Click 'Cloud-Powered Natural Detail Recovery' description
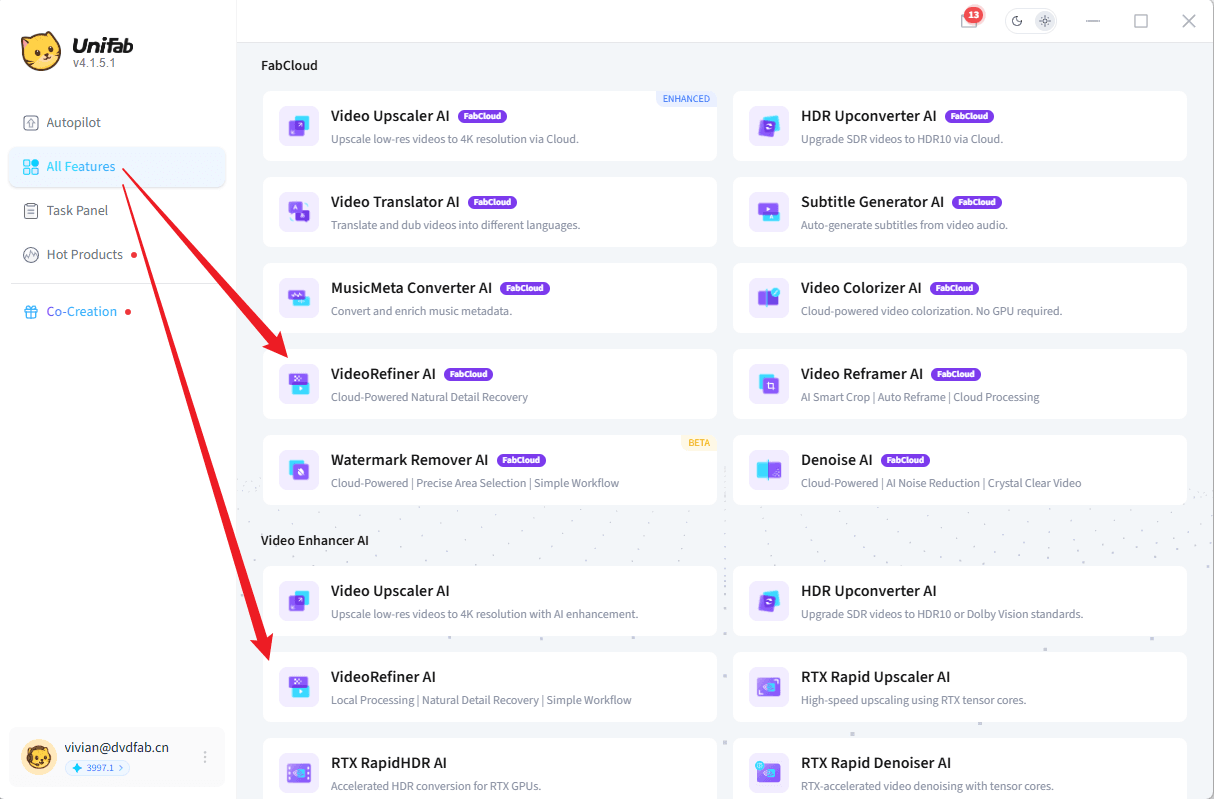The width and height of the screenshot is (1214, 799). click(429, 397)
